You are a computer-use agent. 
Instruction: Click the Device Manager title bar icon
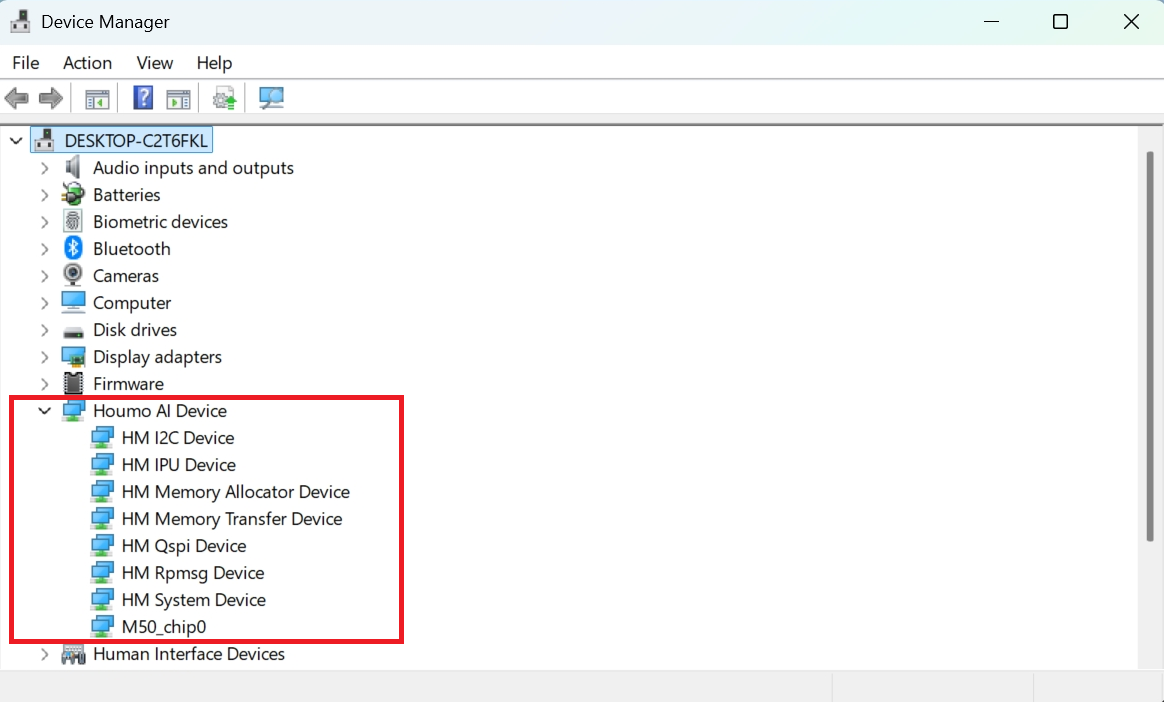point(20,22)
